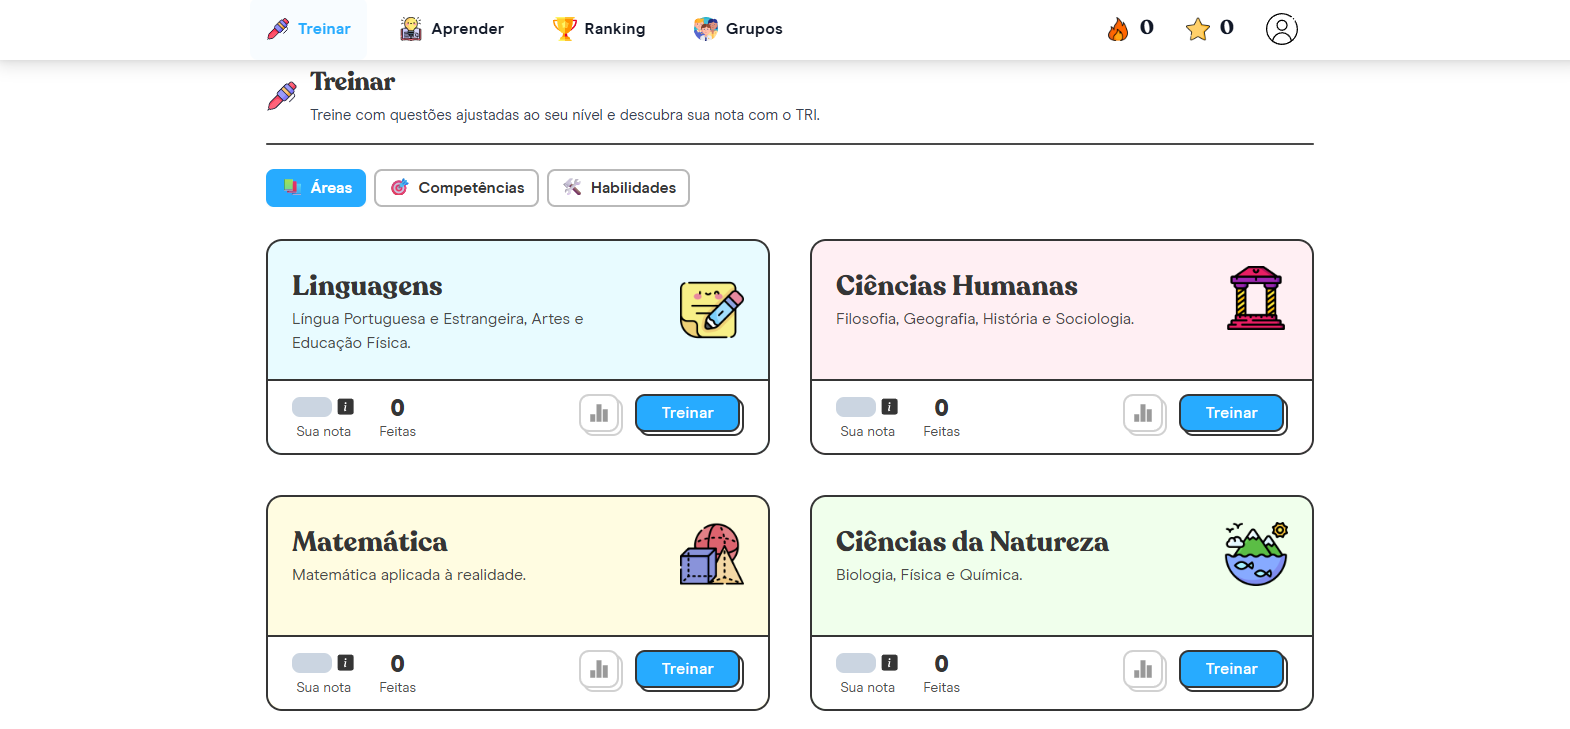Click 'Matemática aplicada à realidade.' description
Screen dimensions: 1570x729
pyautogui.click(x=409, y=575)
